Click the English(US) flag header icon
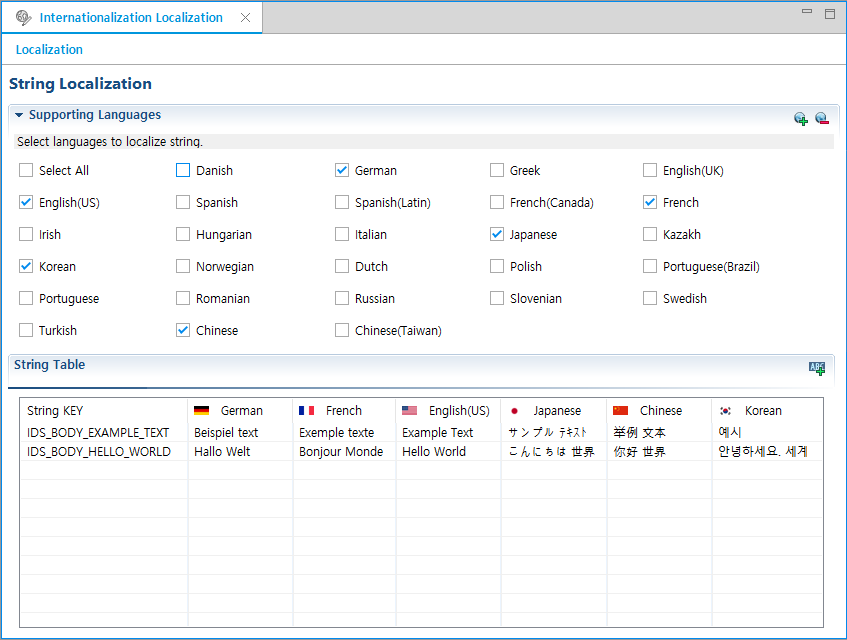The image size is (847, 640). [x=410, y=410]
